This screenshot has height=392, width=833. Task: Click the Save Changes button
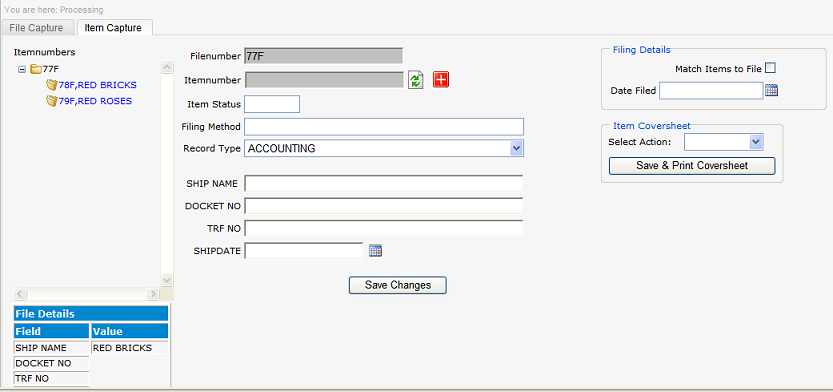pyautogui.click(x=397, y=285)
